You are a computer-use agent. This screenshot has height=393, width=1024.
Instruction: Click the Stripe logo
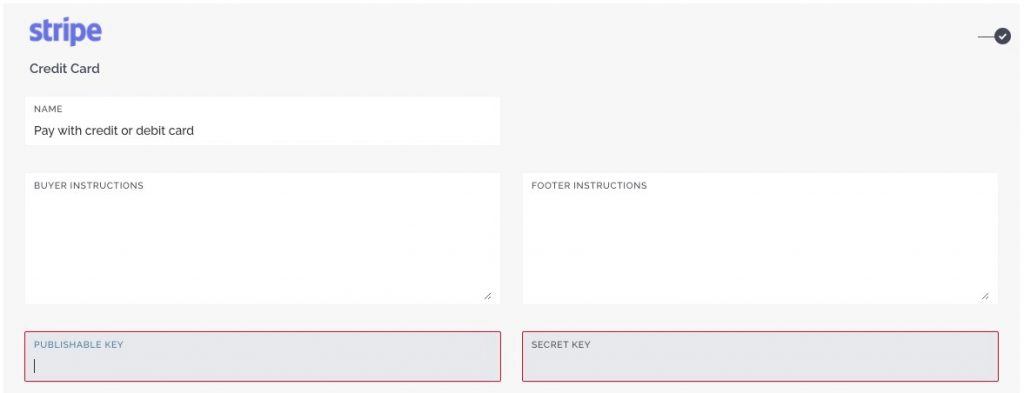[65, 32]
